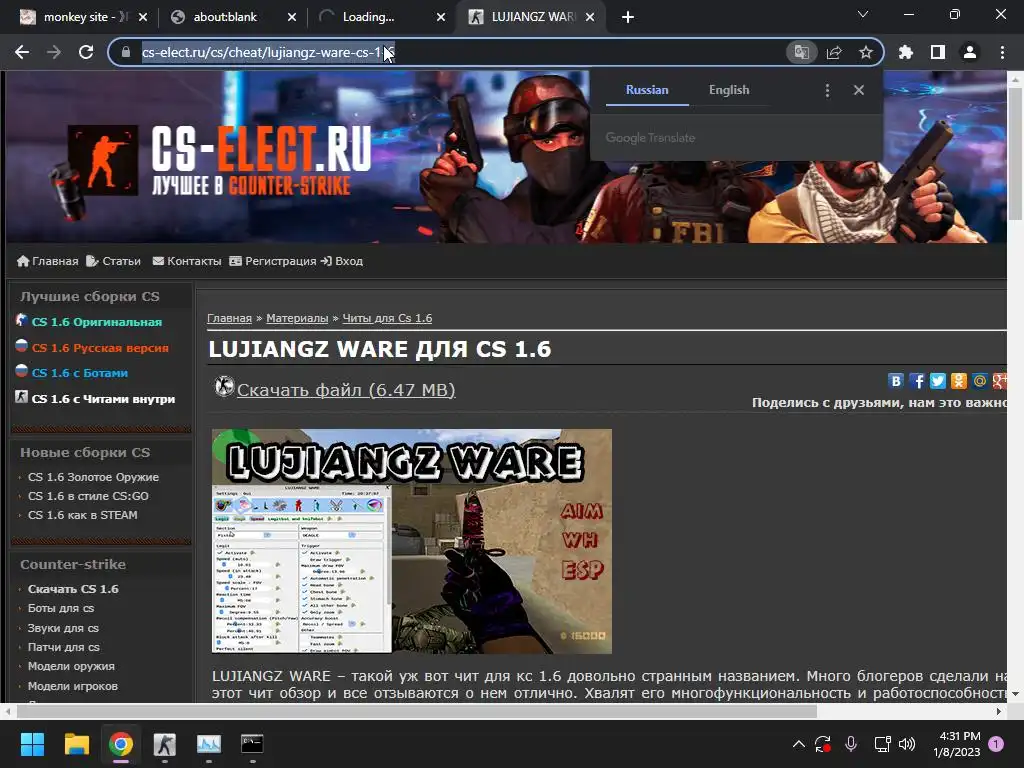Viewport: 1024px width, 768px height.
Task: Open a new browser tab
Action: point(628,17)
